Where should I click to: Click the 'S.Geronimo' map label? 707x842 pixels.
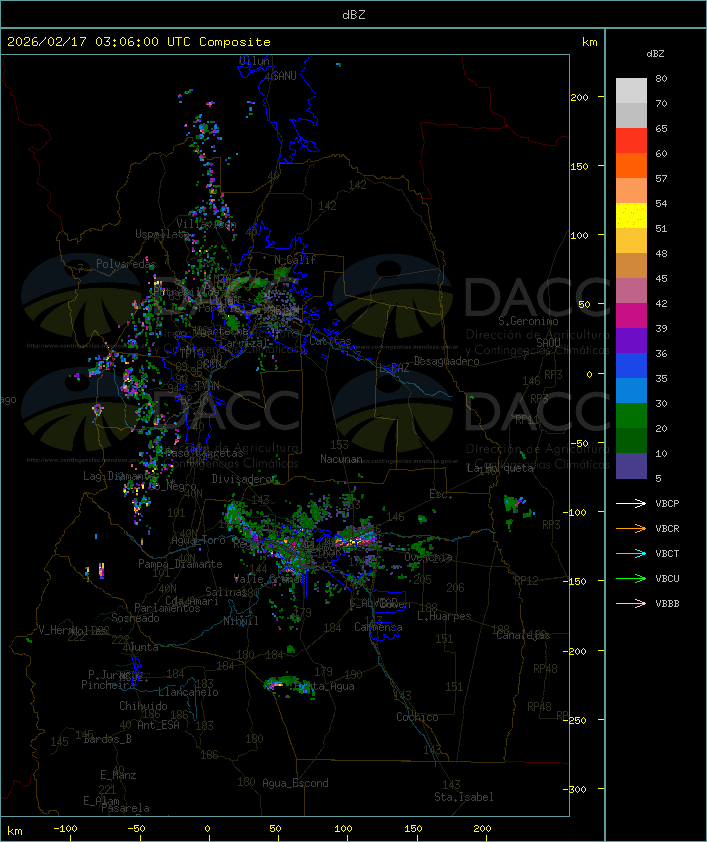(528, 321)
